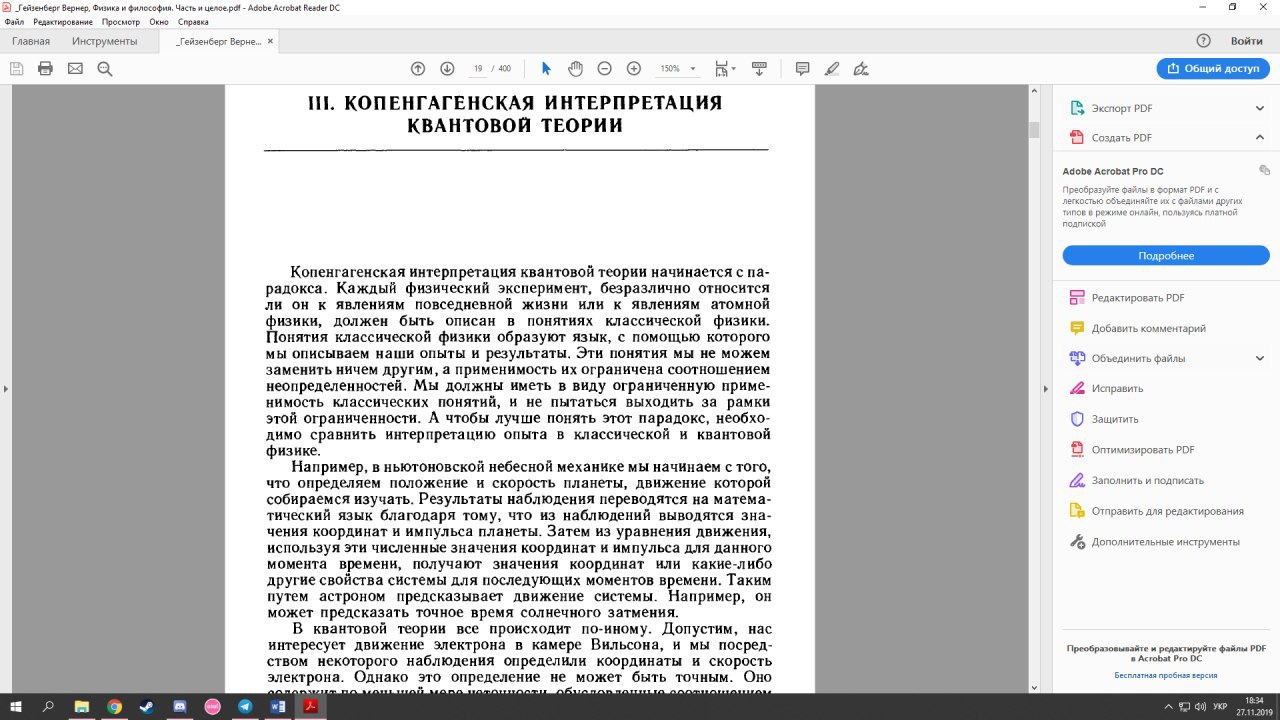Select the Highlight text pen tool
Viewport: 1280px width, 720px height.
(831, 68)
